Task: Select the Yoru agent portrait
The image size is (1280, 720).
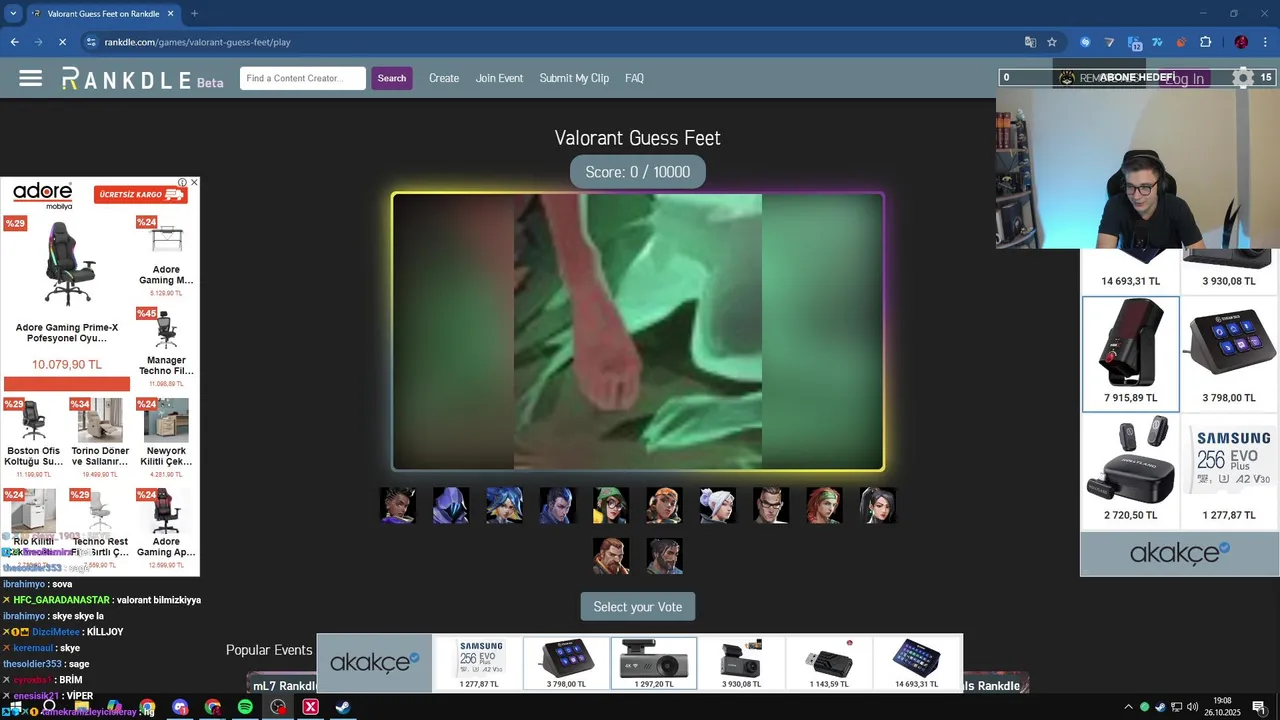Action: [x=557, y=505]
